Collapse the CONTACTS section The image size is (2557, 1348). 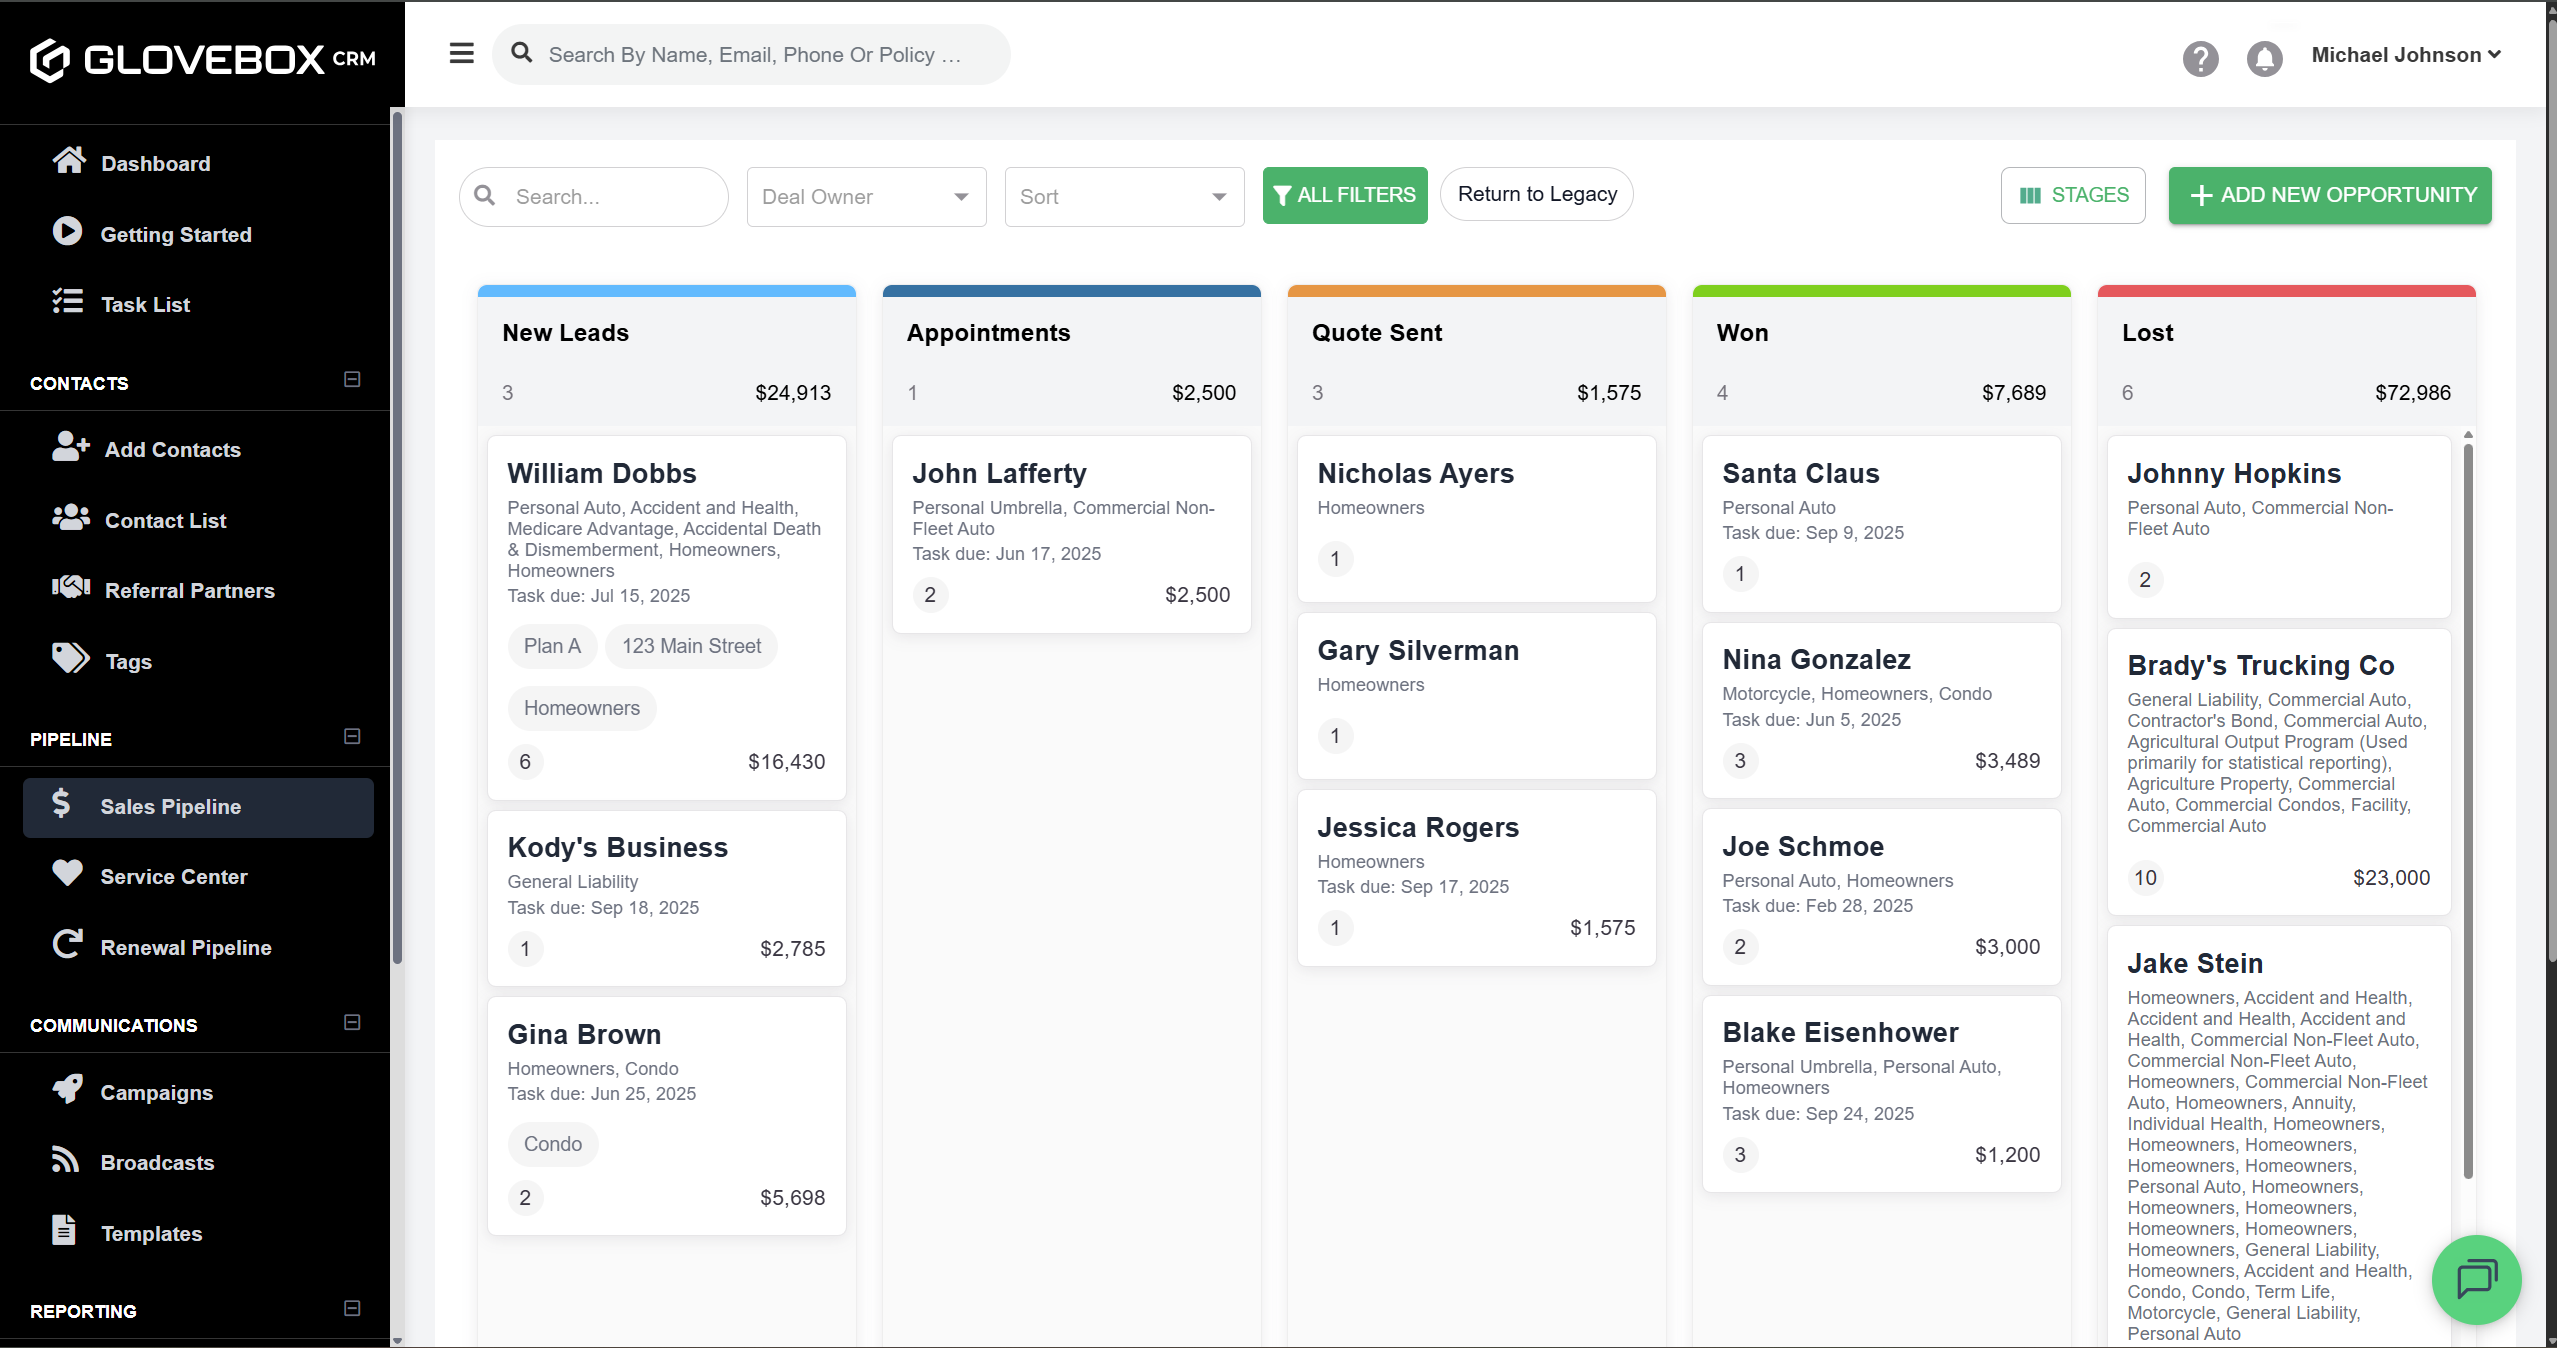pos(352,380)
